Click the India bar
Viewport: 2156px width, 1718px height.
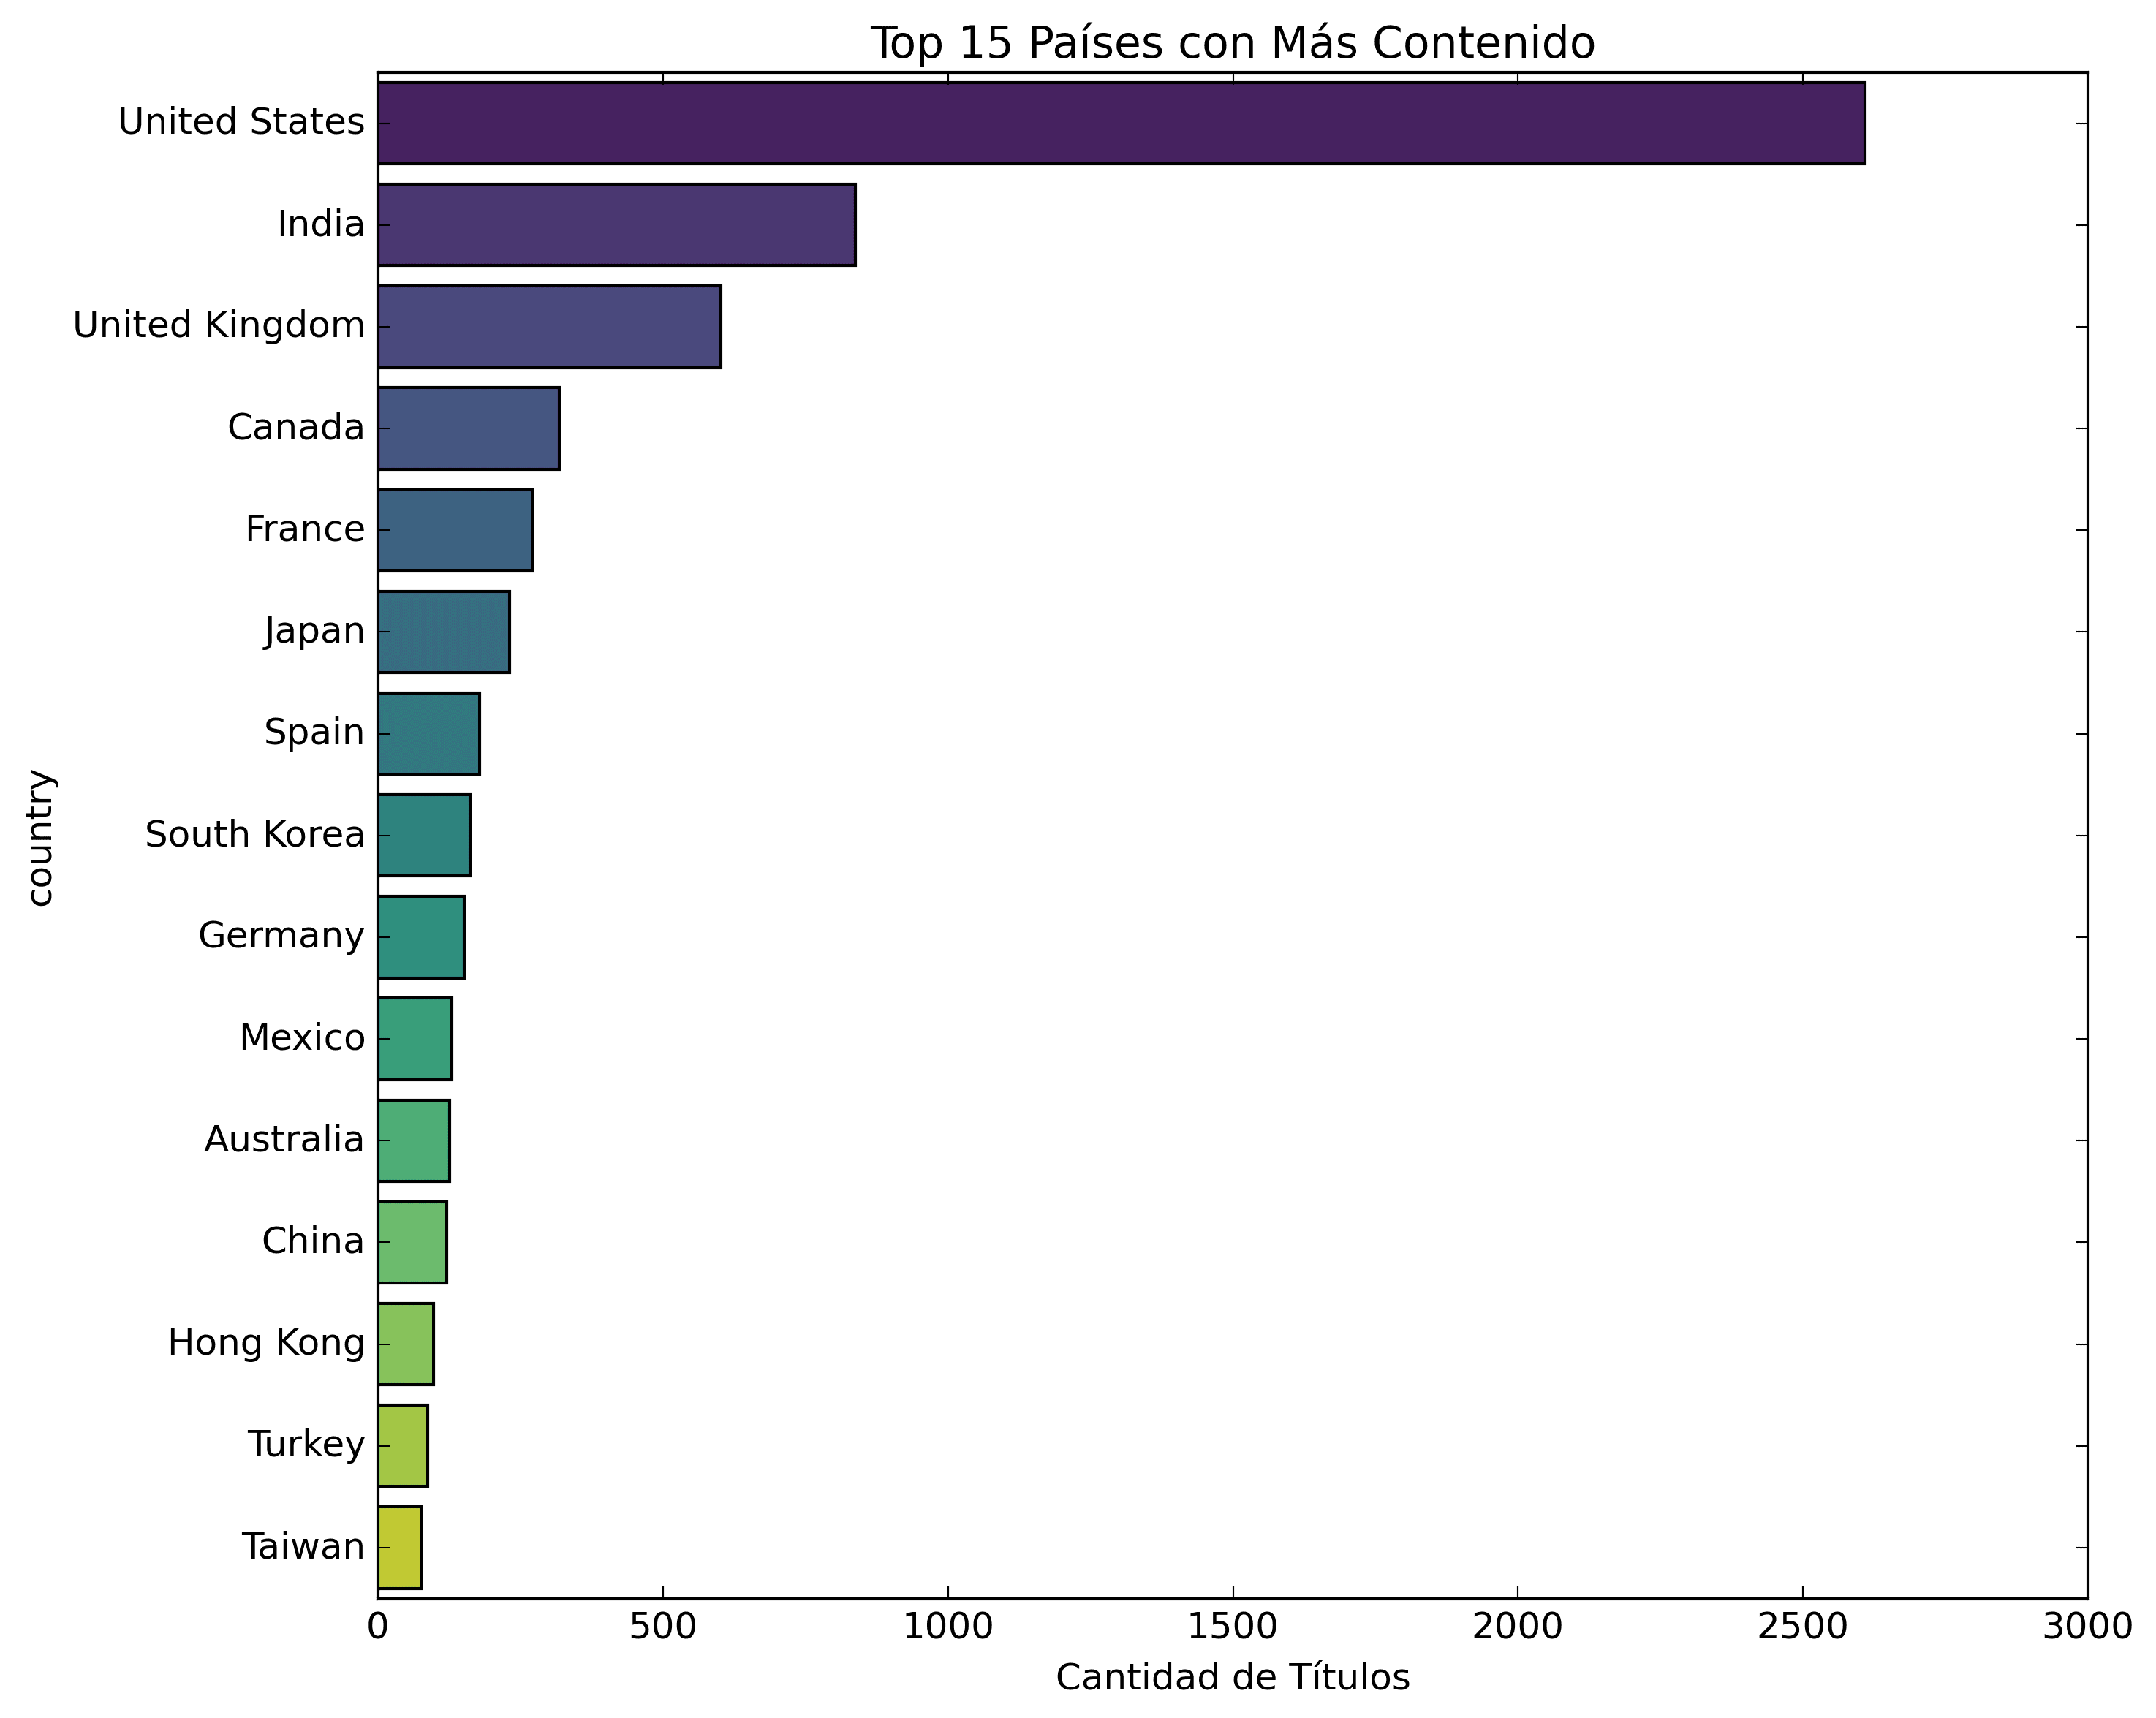[616, 225]
